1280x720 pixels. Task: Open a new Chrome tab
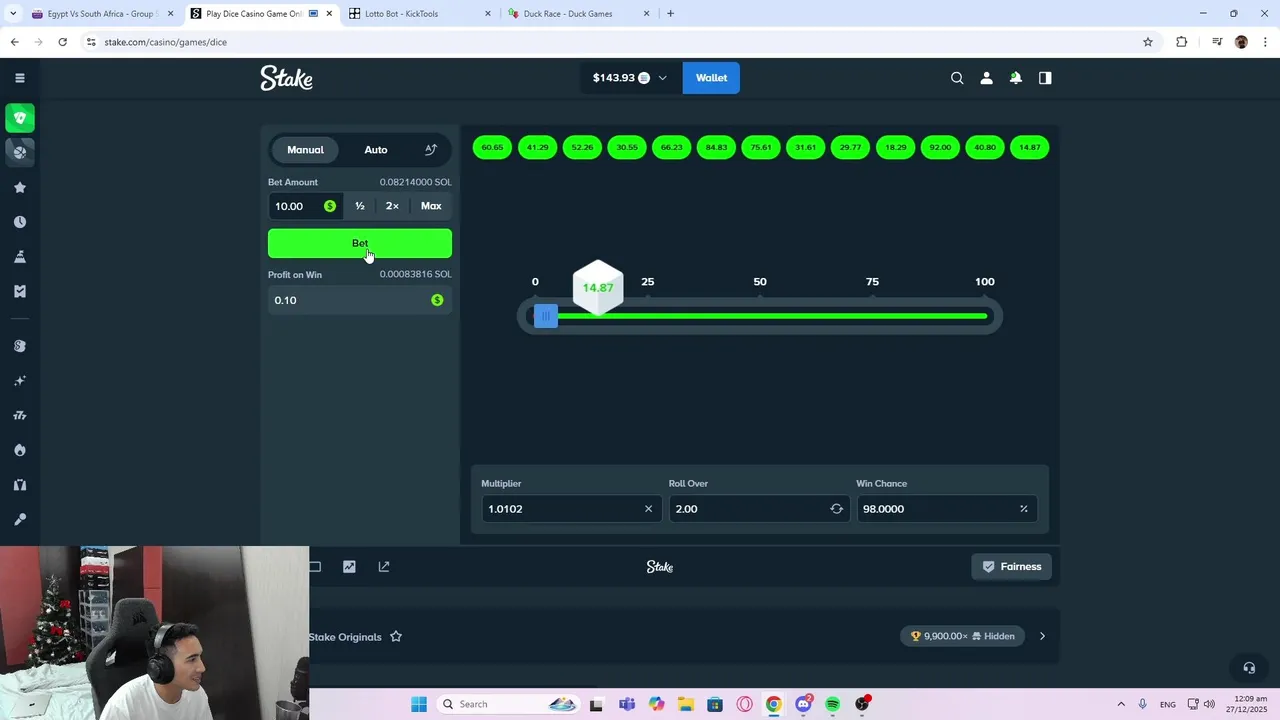(670, 14)
